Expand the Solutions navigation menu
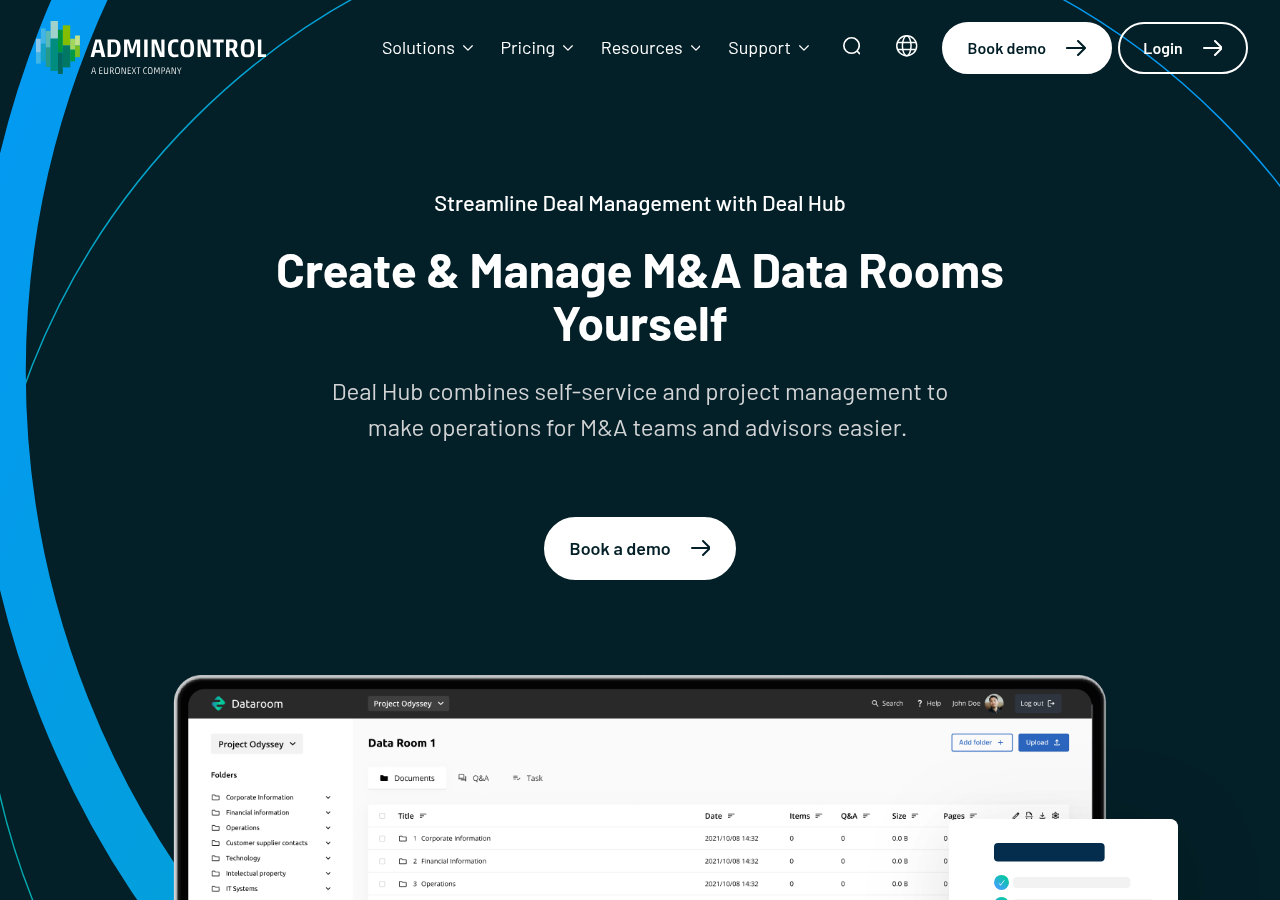This screenshot has height=900, width=1280. pyautogui.click(x=428, y=48)
